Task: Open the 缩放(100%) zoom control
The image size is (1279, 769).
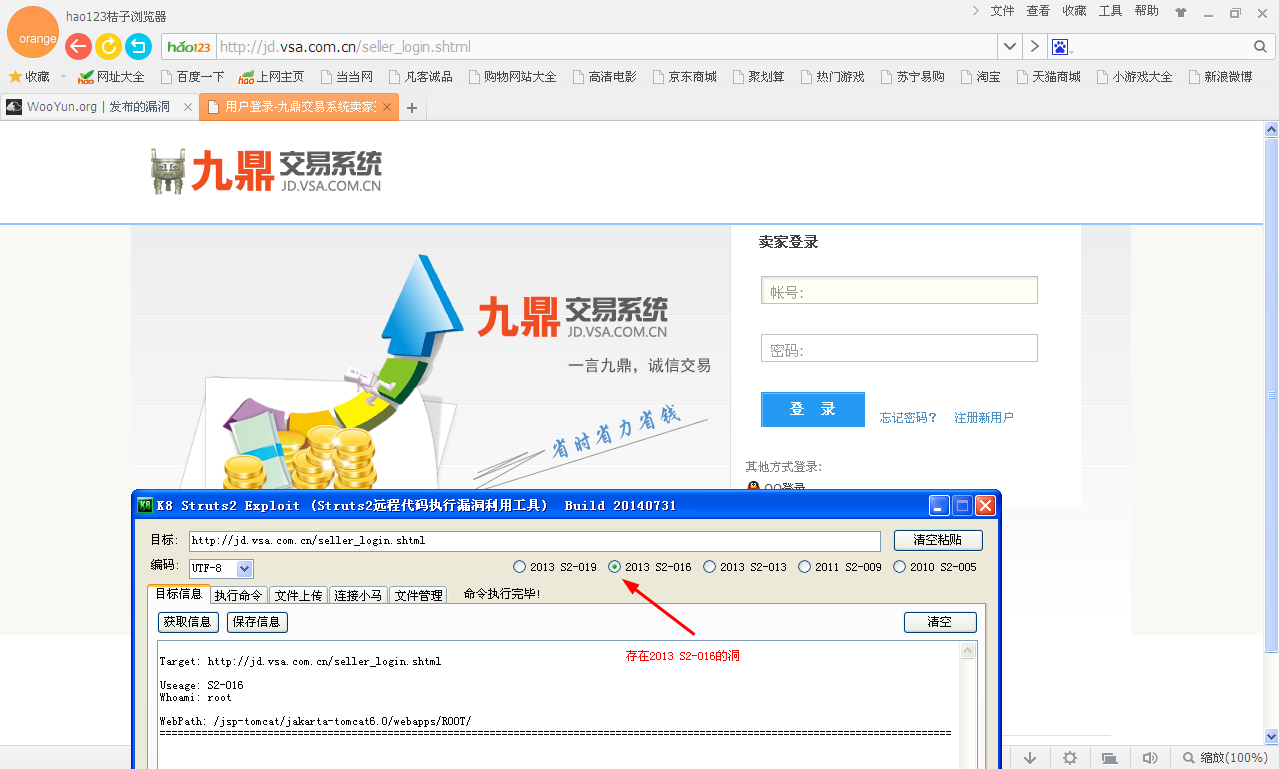Action: (1225, 758)
